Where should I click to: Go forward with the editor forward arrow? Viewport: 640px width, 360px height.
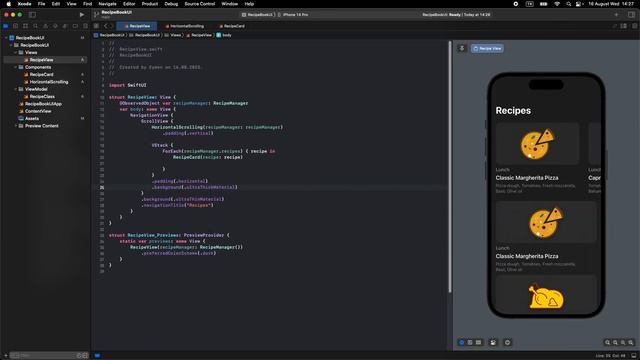[111, 26]
